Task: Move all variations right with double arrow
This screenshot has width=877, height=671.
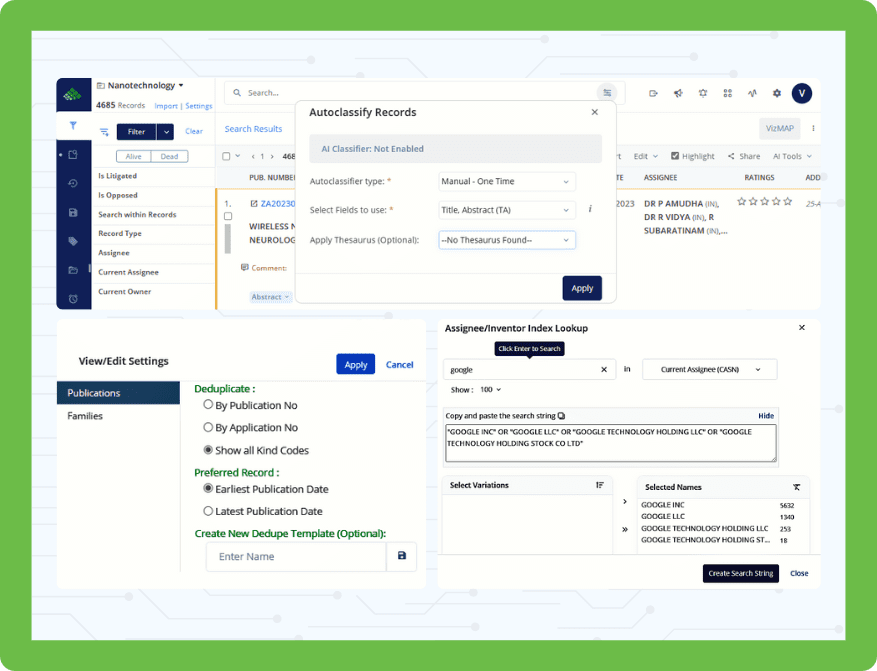Action: 625,530
